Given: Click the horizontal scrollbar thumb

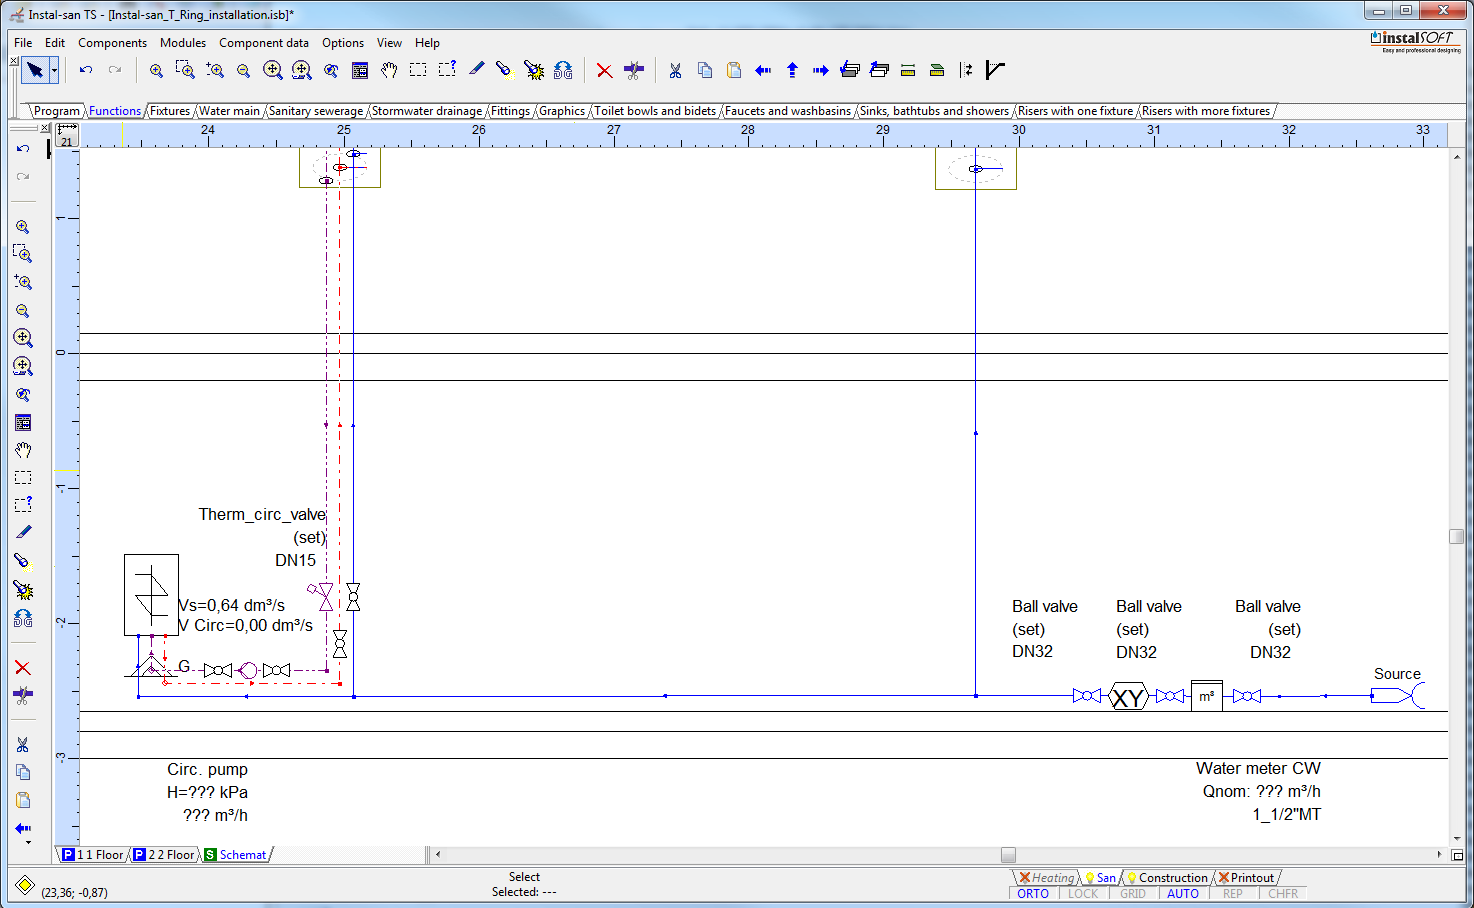Looking at the screenshot, I should point(1008,855).
